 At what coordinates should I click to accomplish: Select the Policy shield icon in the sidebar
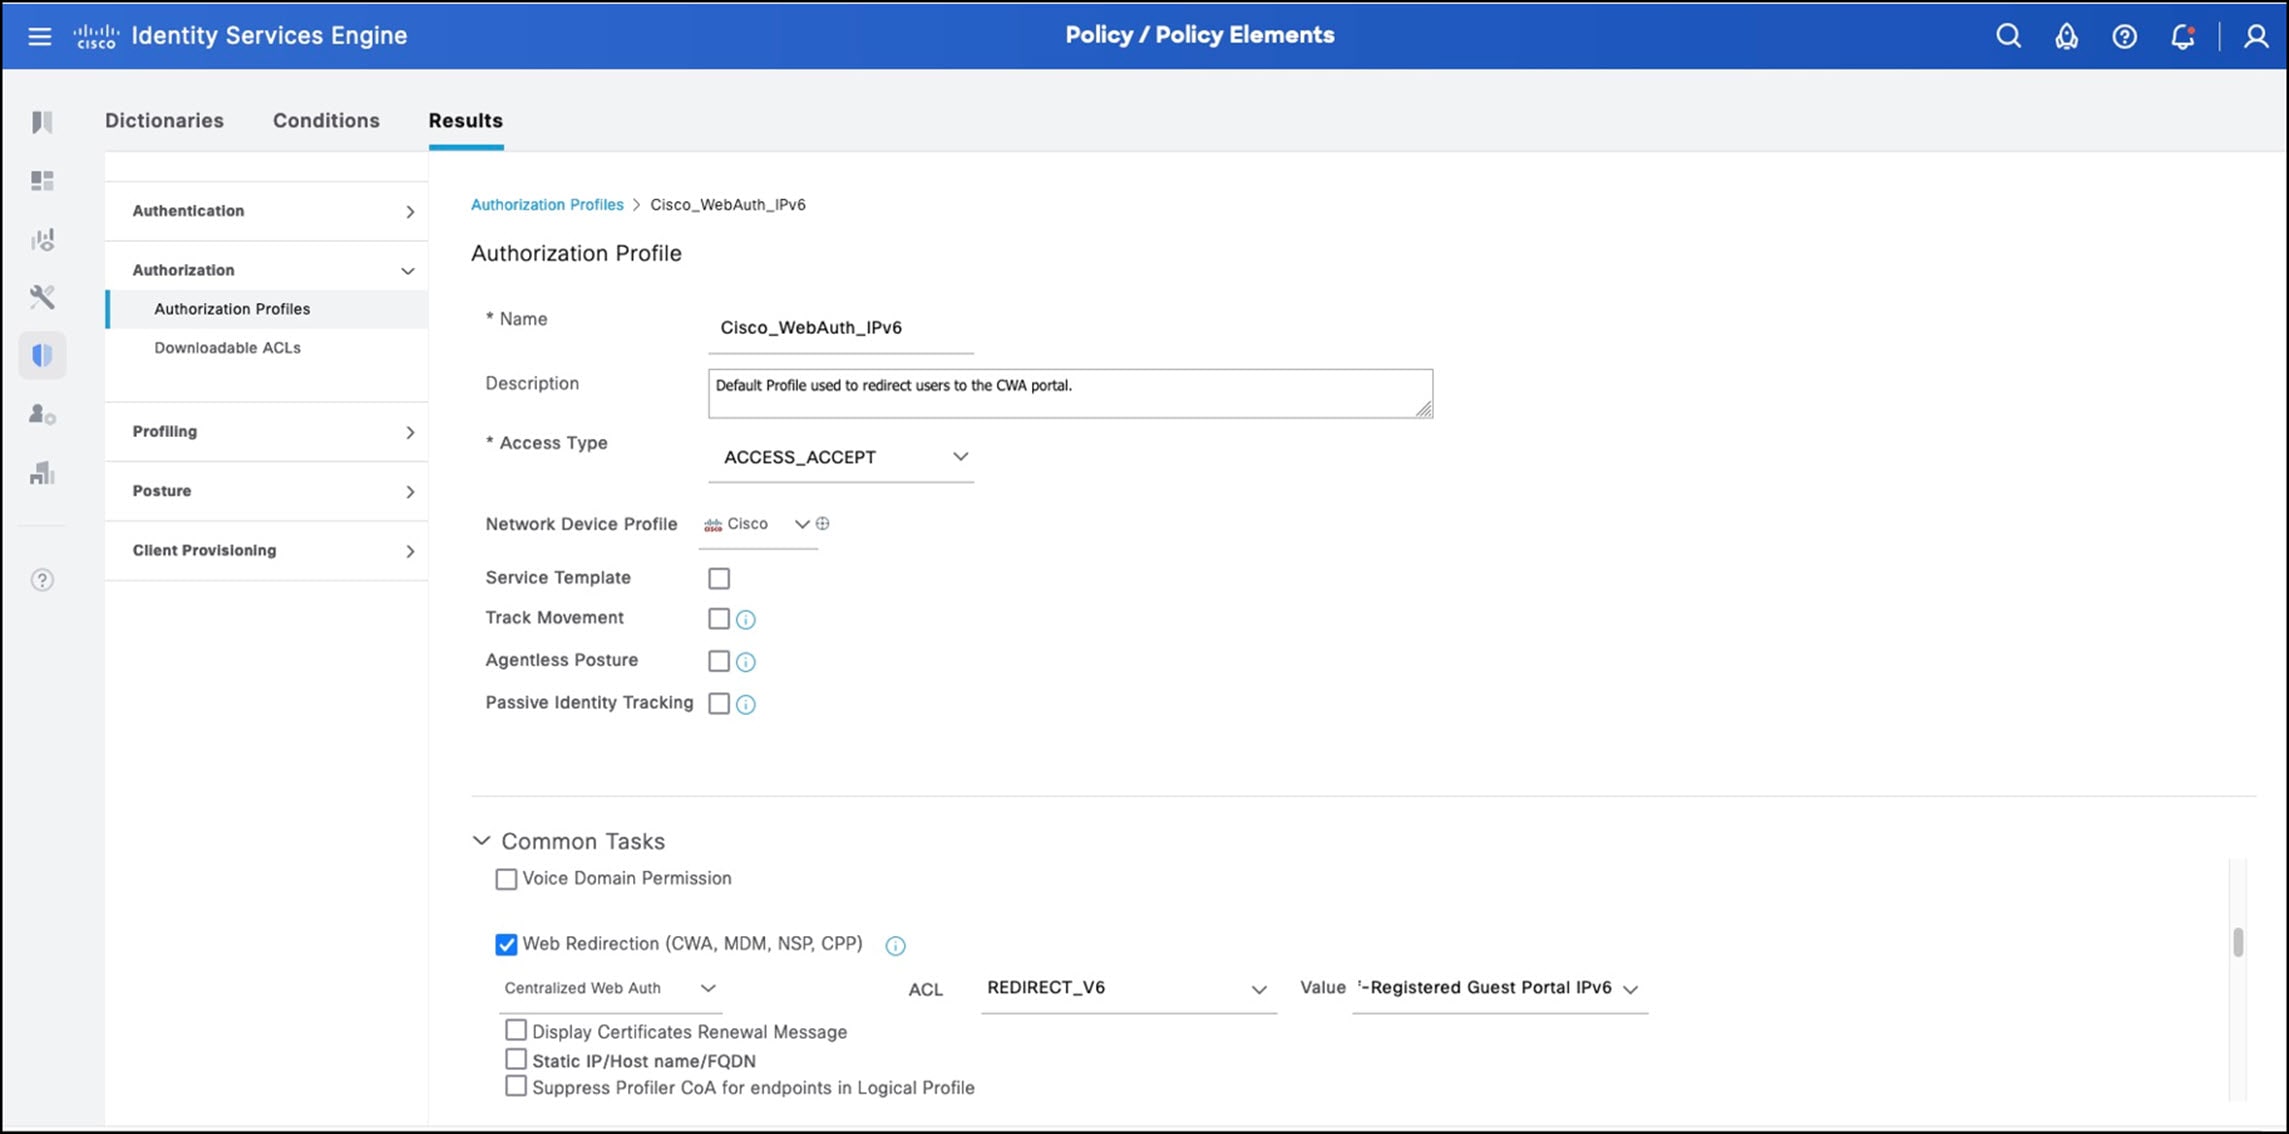click(x=42, y=355)
